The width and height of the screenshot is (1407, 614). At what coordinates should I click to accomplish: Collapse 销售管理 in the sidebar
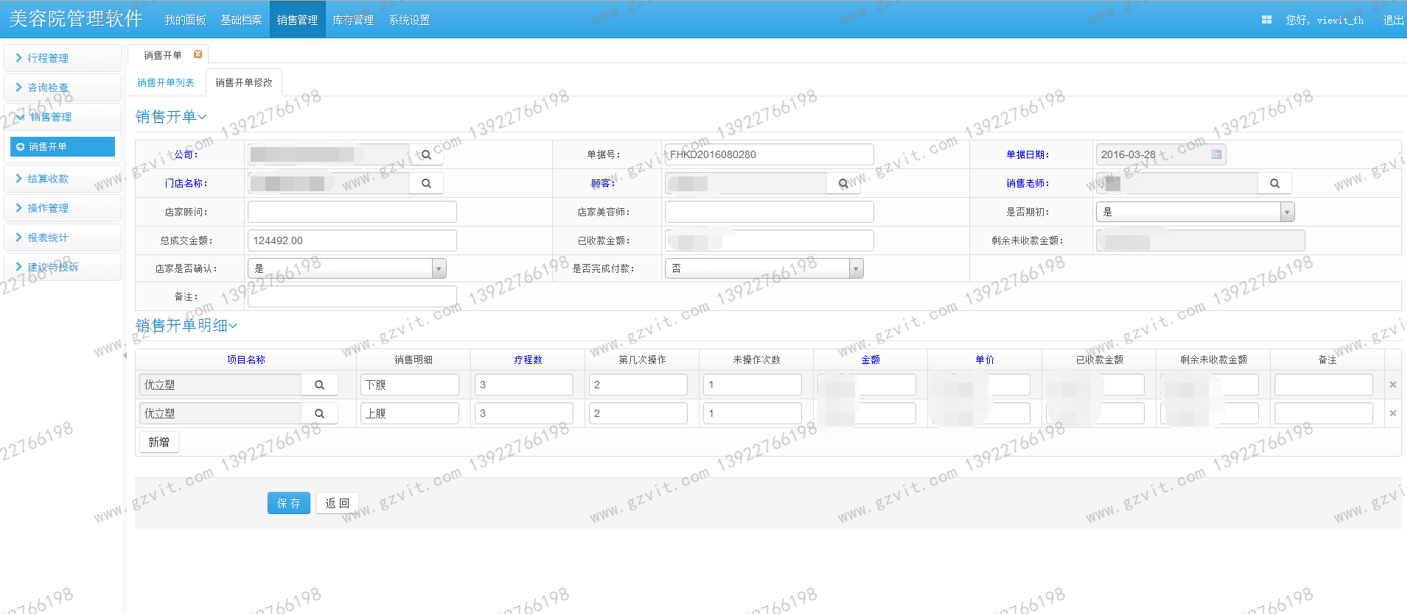pos(62,117)
